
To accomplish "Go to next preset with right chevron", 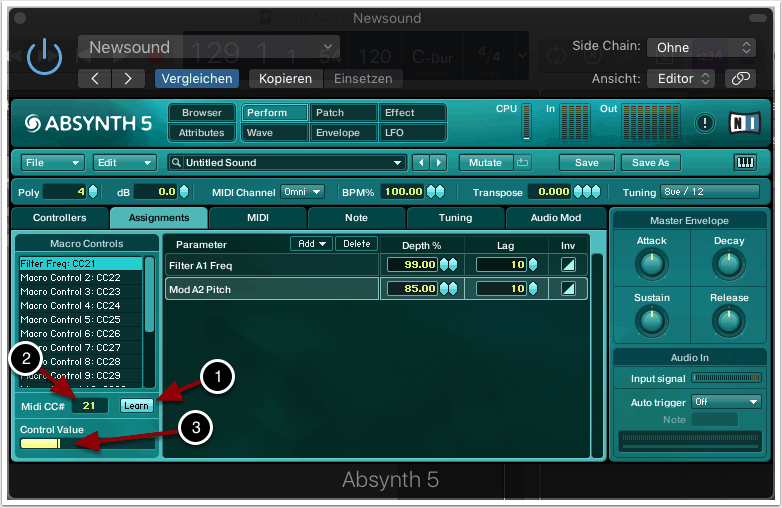I will click(127, 78).
